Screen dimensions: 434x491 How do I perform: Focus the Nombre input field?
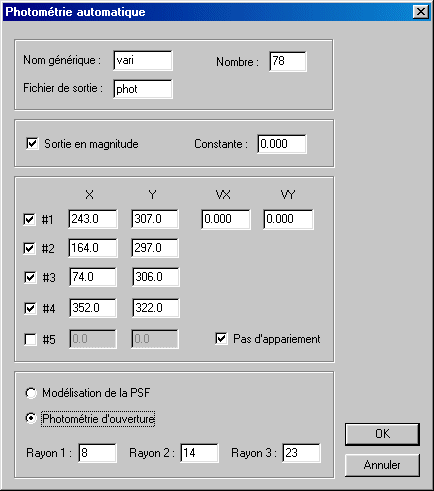pyautogui.click(x=288, y=61)
